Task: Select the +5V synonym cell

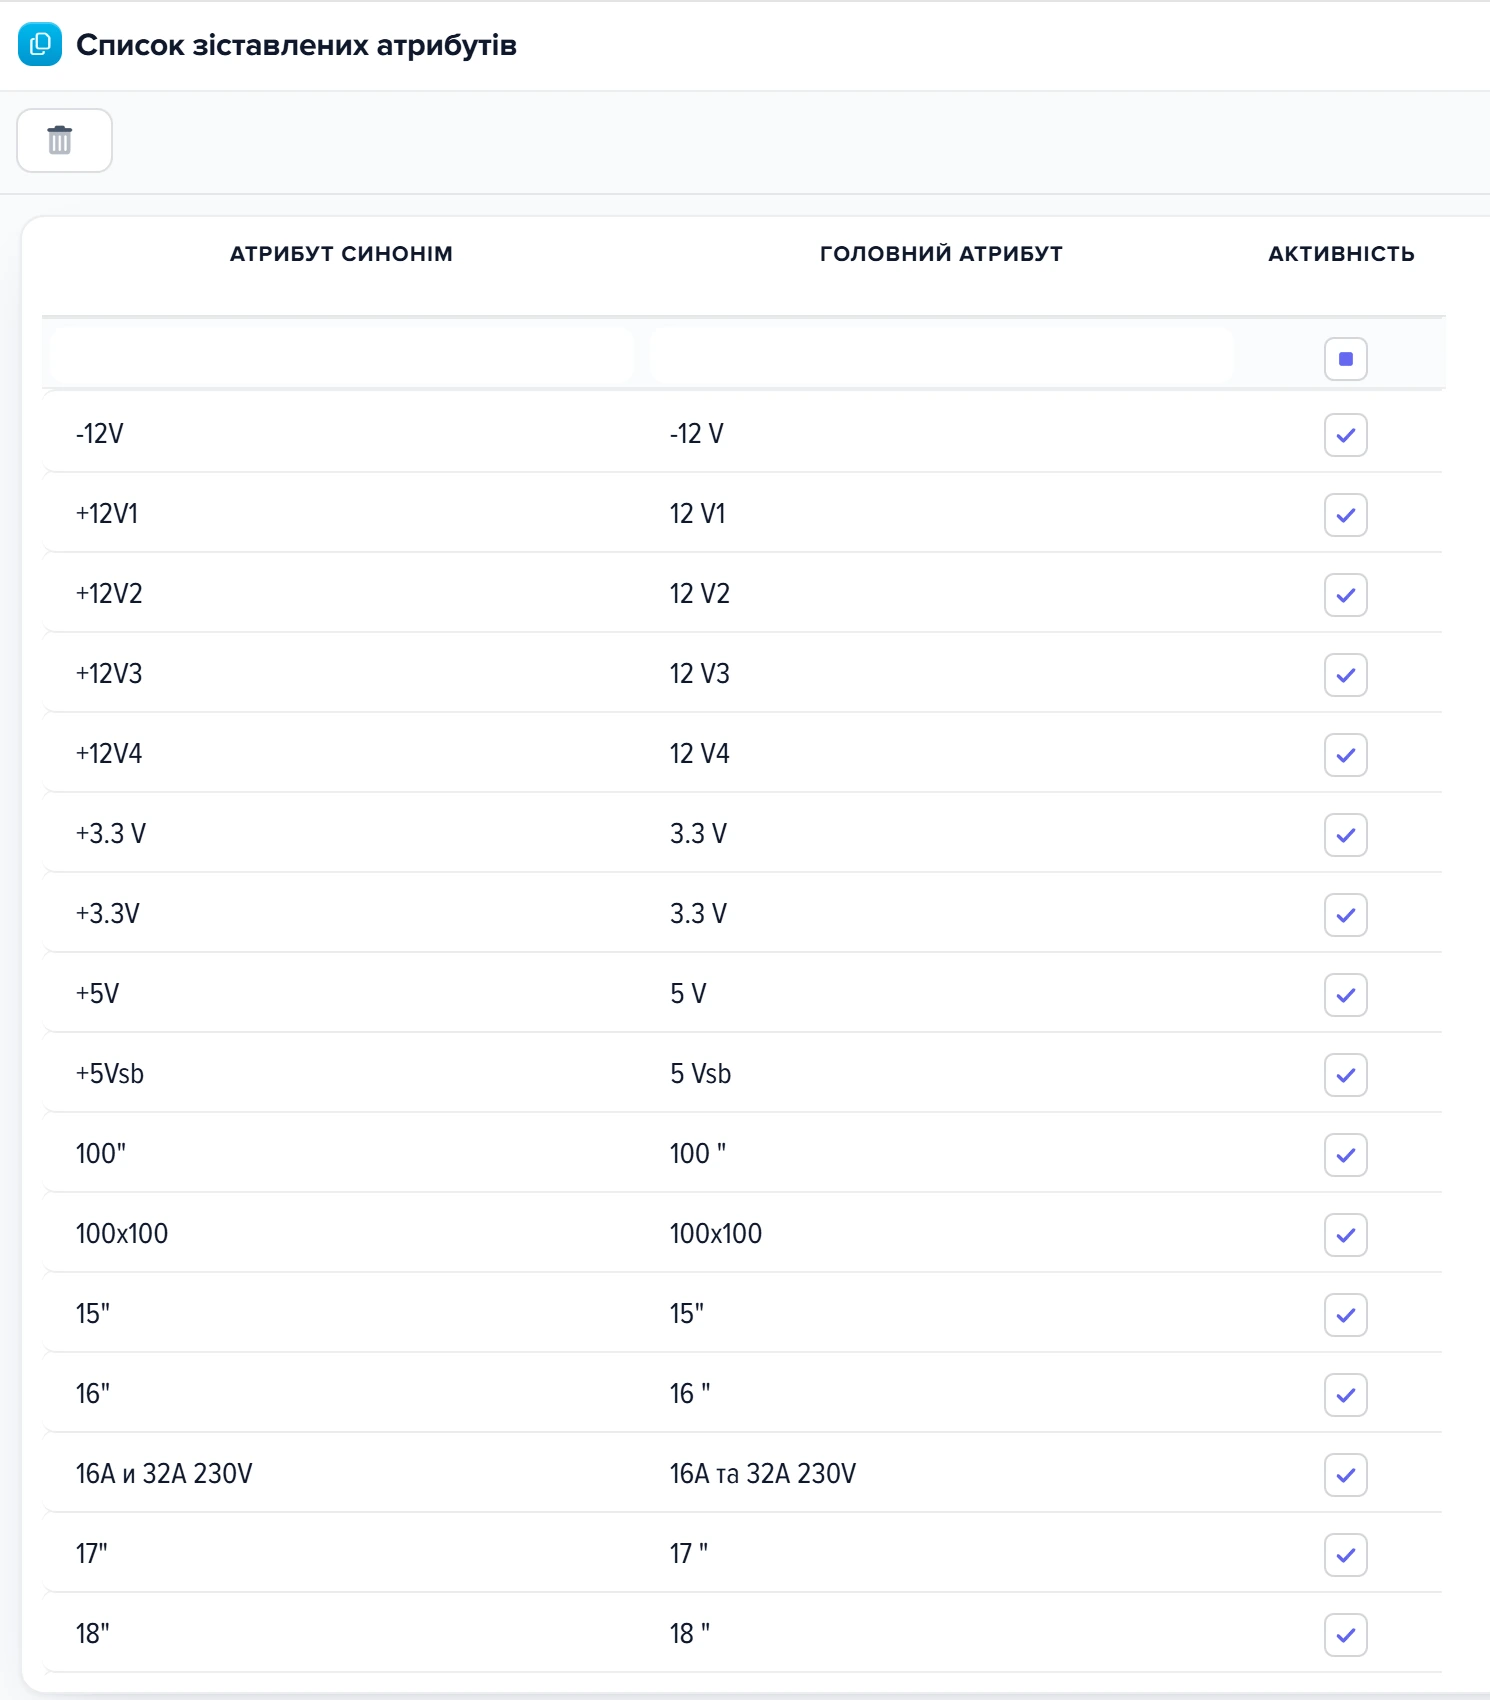Action: (97, 994)
